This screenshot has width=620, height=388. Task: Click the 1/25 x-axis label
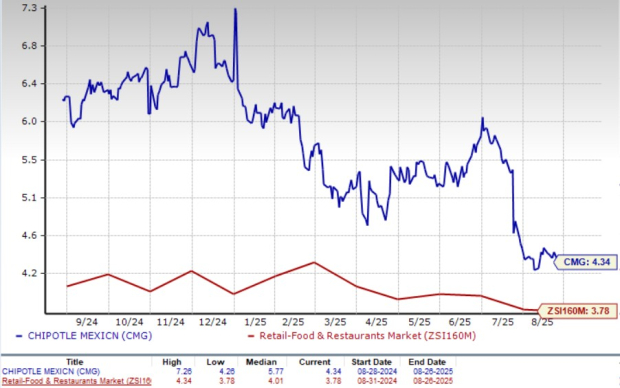click(x=255, y=322)
